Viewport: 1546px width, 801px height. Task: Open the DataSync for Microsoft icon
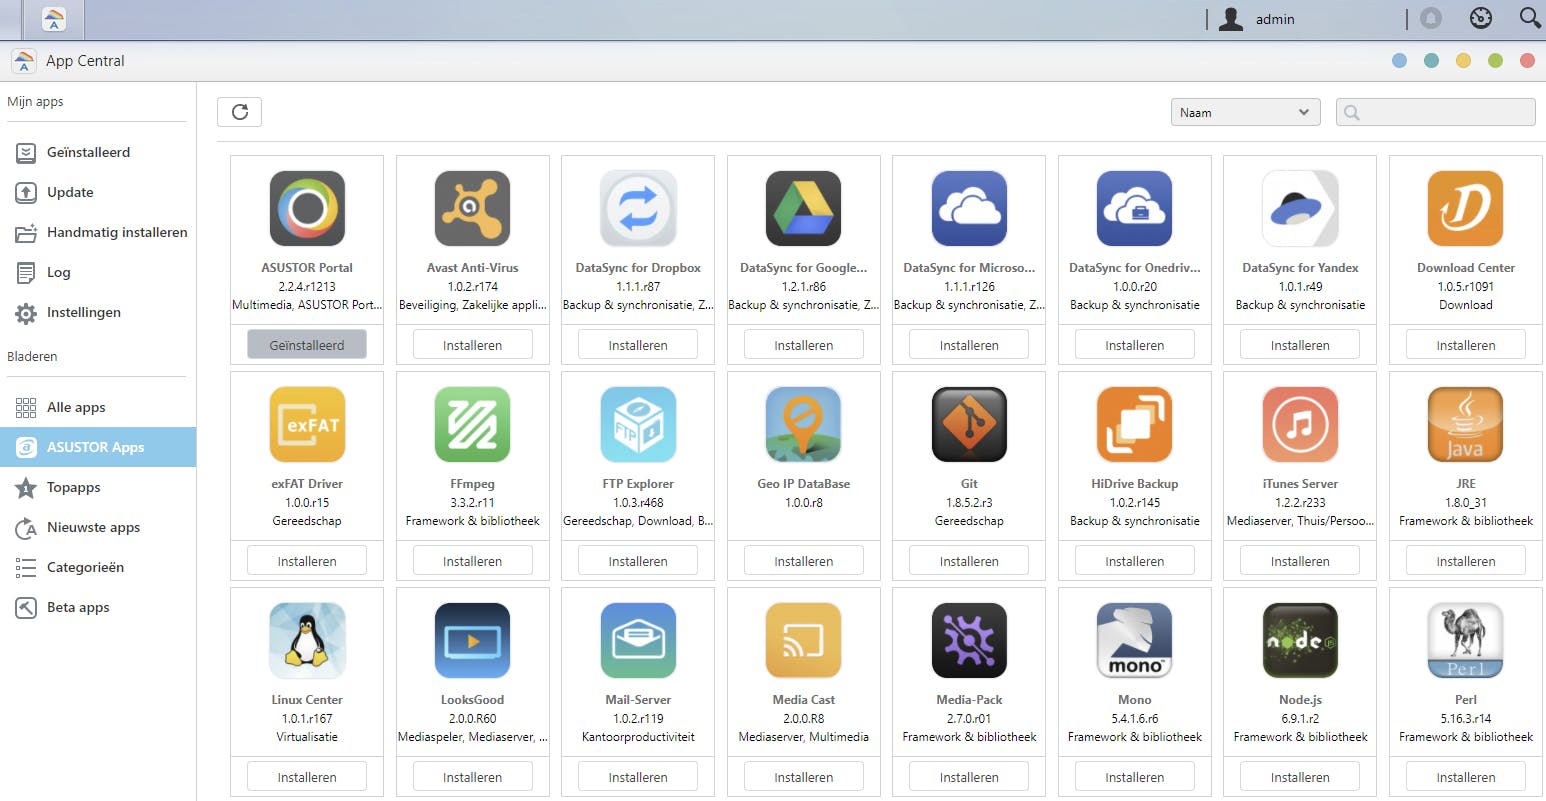[x=969, y=208]
